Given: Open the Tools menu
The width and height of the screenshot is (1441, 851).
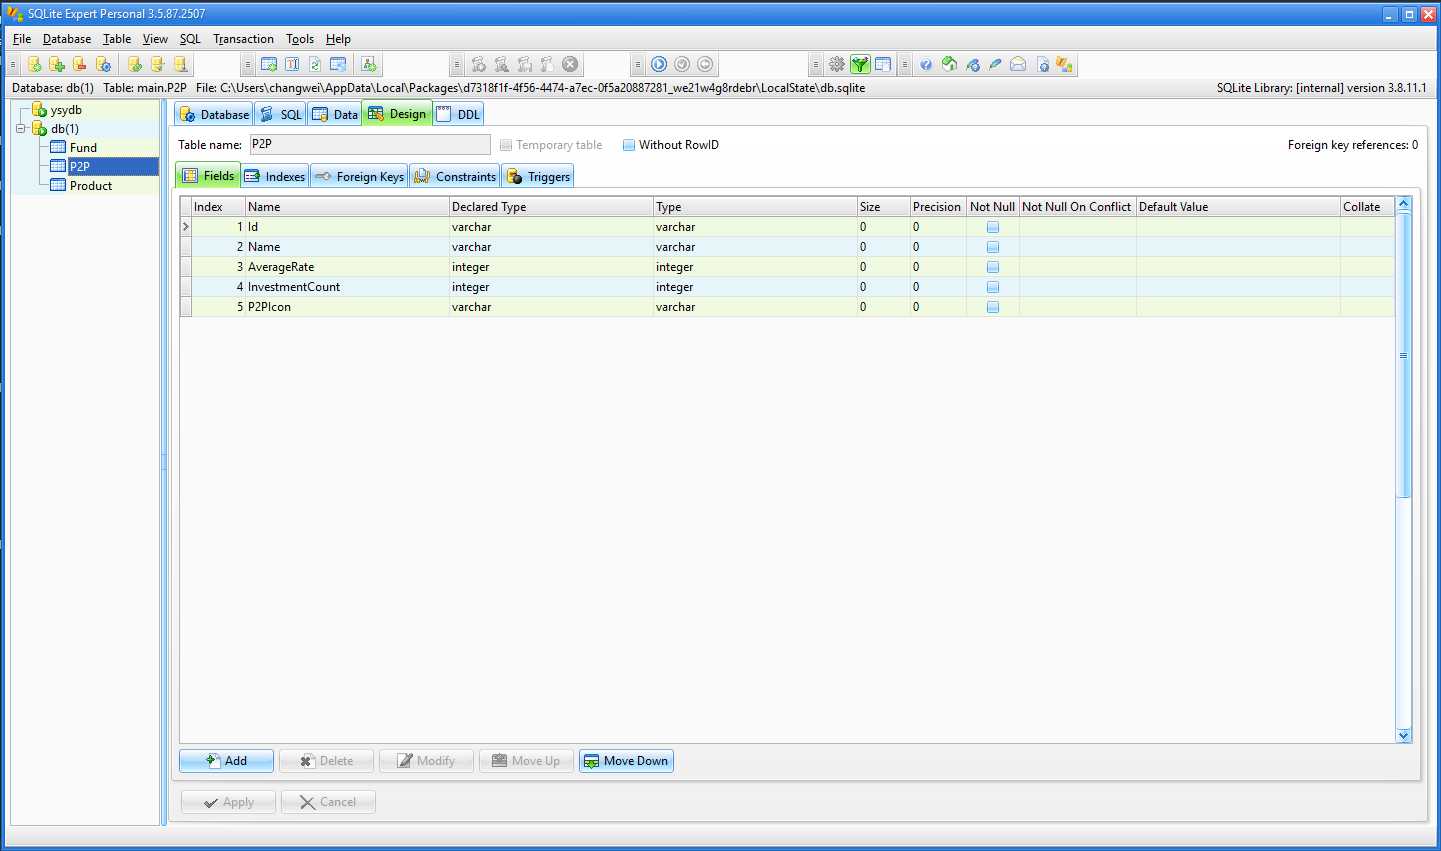Looking at the screenshot, I should 300,39.
